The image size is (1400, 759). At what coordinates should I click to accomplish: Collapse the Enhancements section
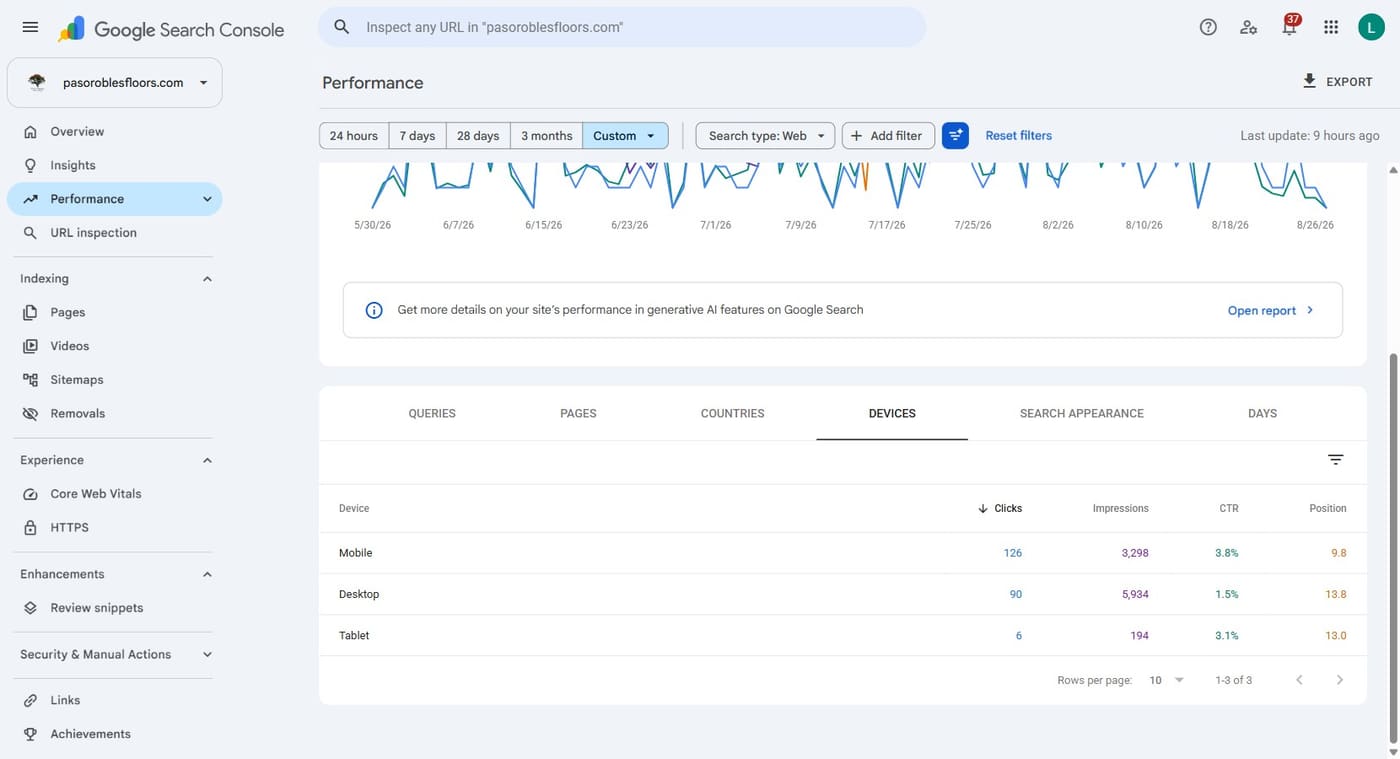pos(207,574)
